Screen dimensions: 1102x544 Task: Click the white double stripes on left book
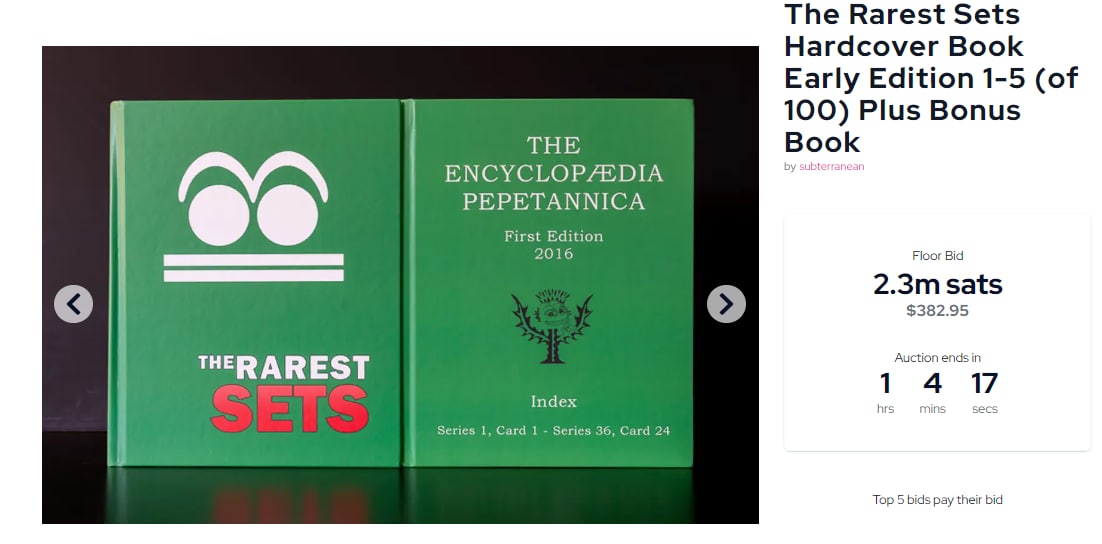(x=254, y=268)
